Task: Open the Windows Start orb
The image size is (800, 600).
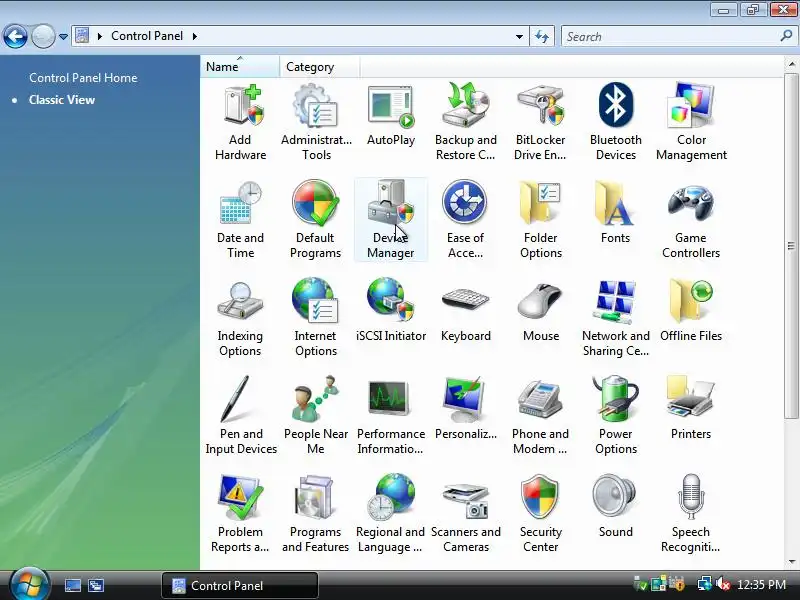Action: 29,585
